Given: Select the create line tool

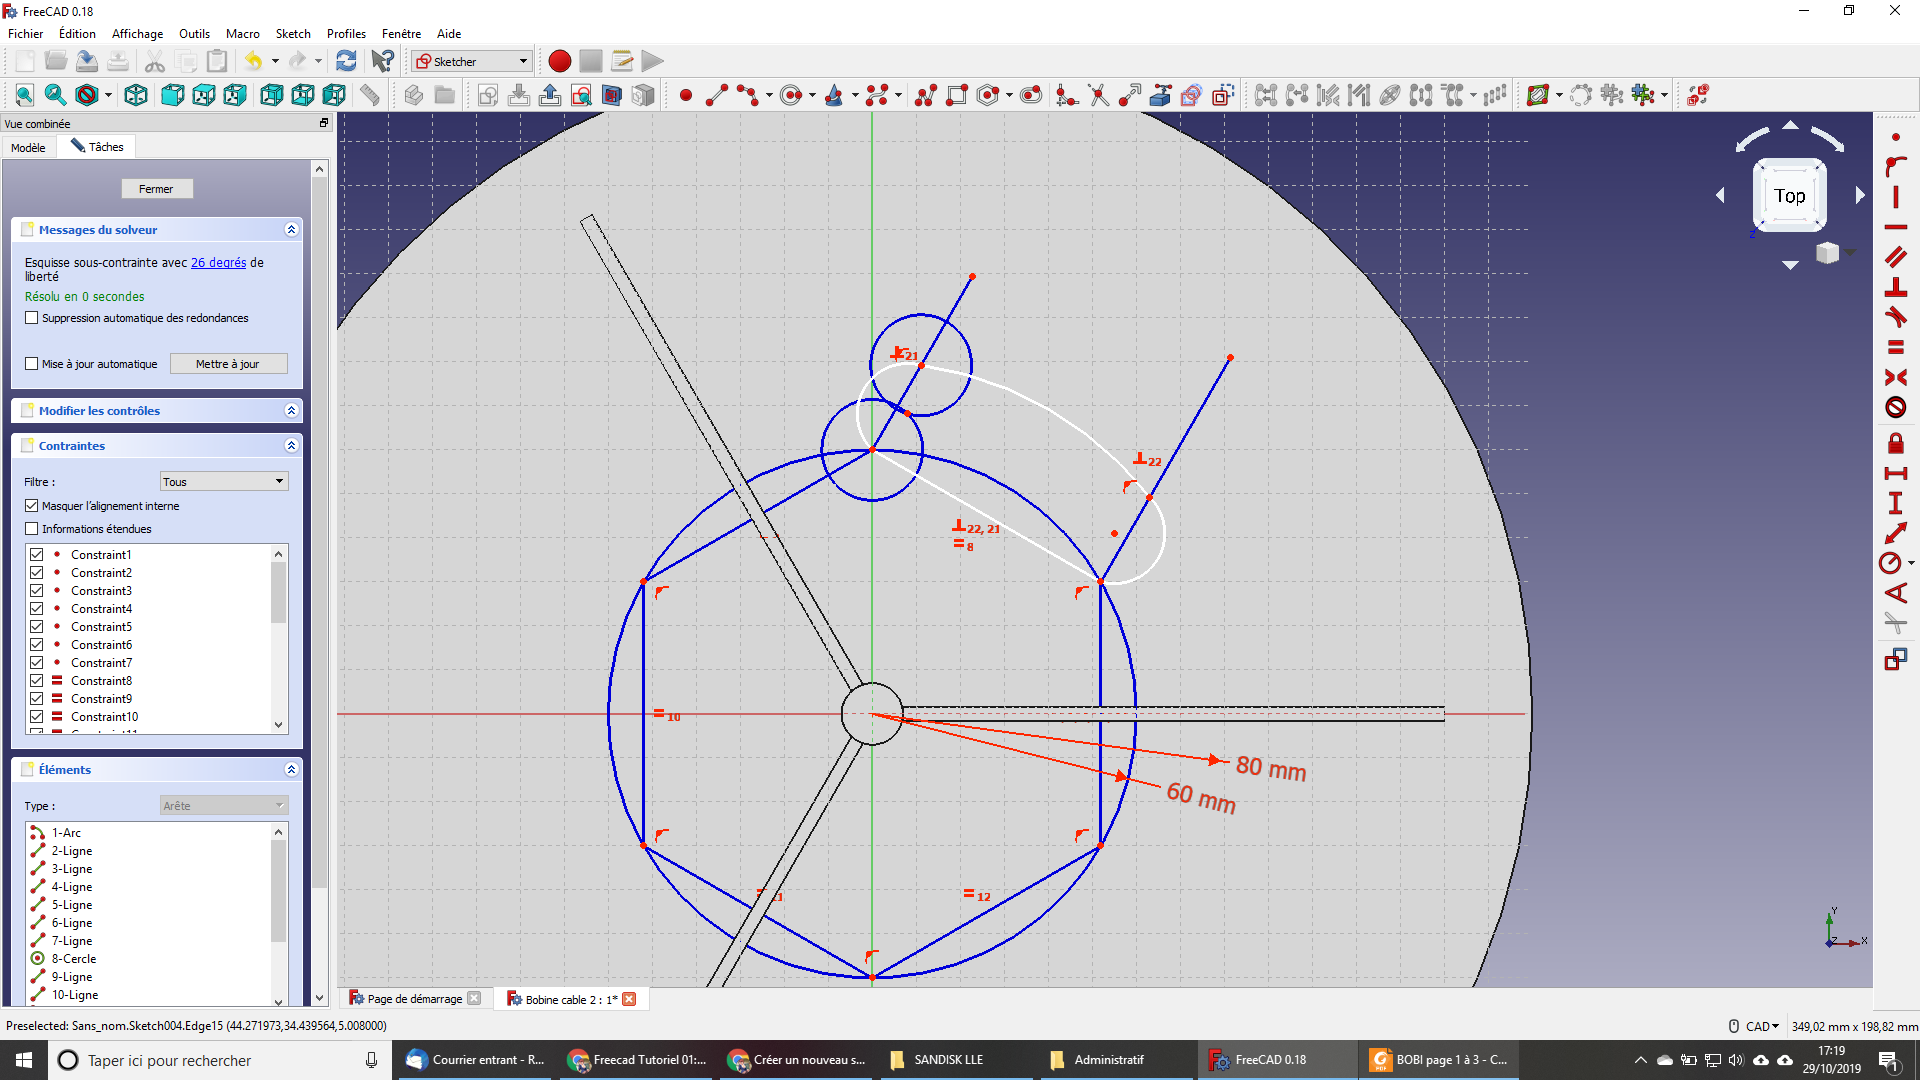Looking at the screenshot, I should tap(717, 95).
